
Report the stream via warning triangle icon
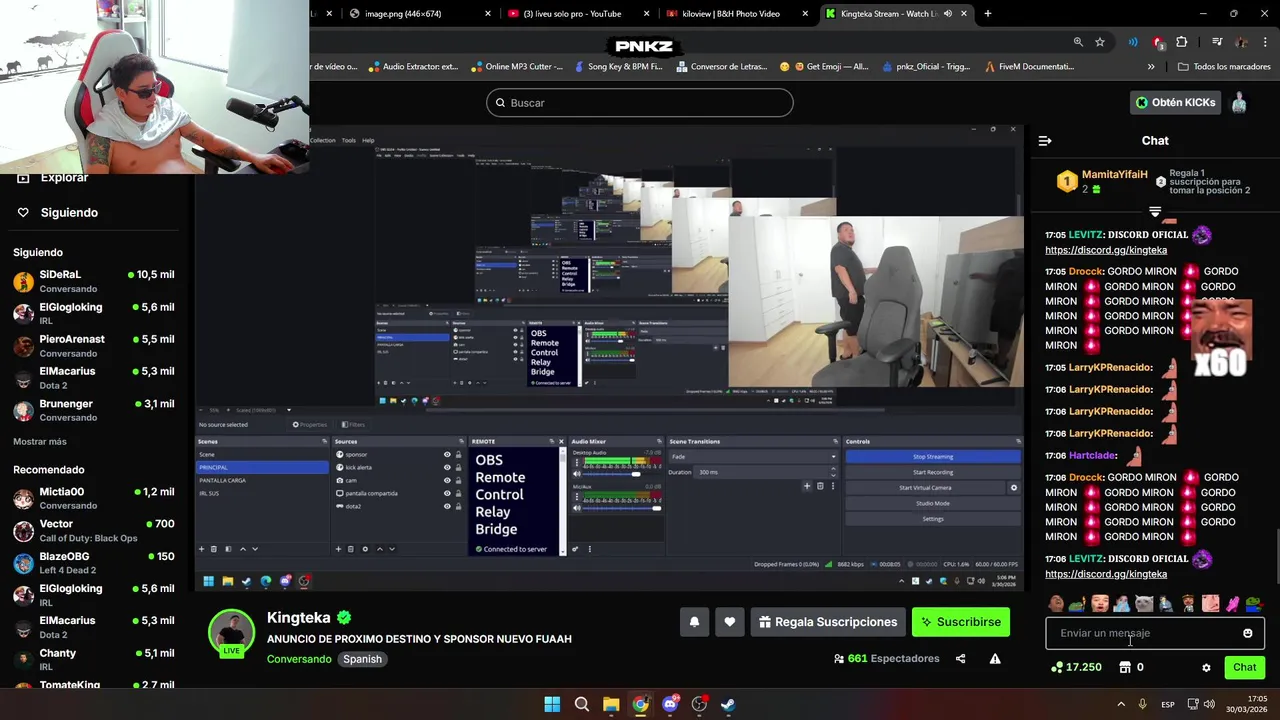[x=995, y=659]
